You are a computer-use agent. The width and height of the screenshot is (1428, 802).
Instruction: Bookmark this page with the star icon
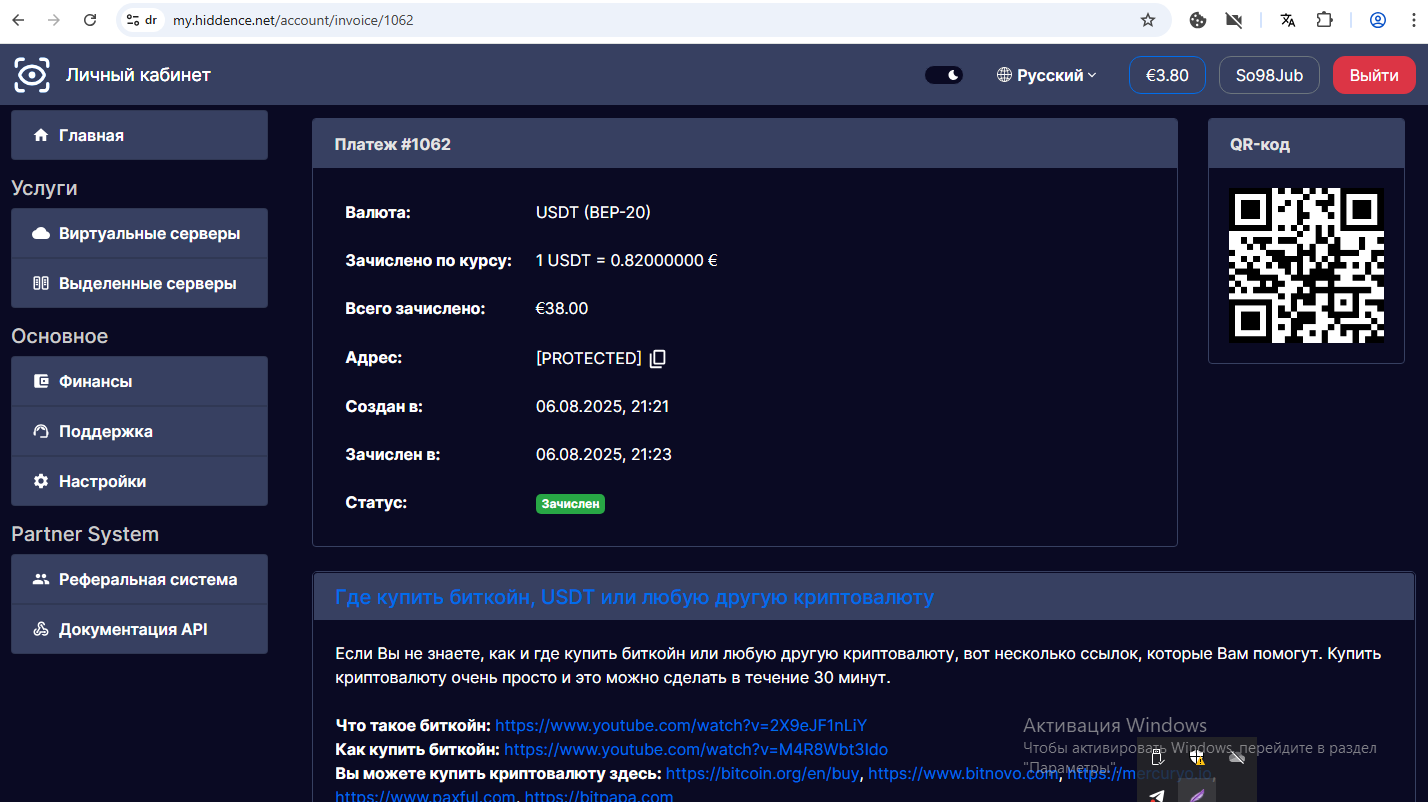[x=1148, y=20]
